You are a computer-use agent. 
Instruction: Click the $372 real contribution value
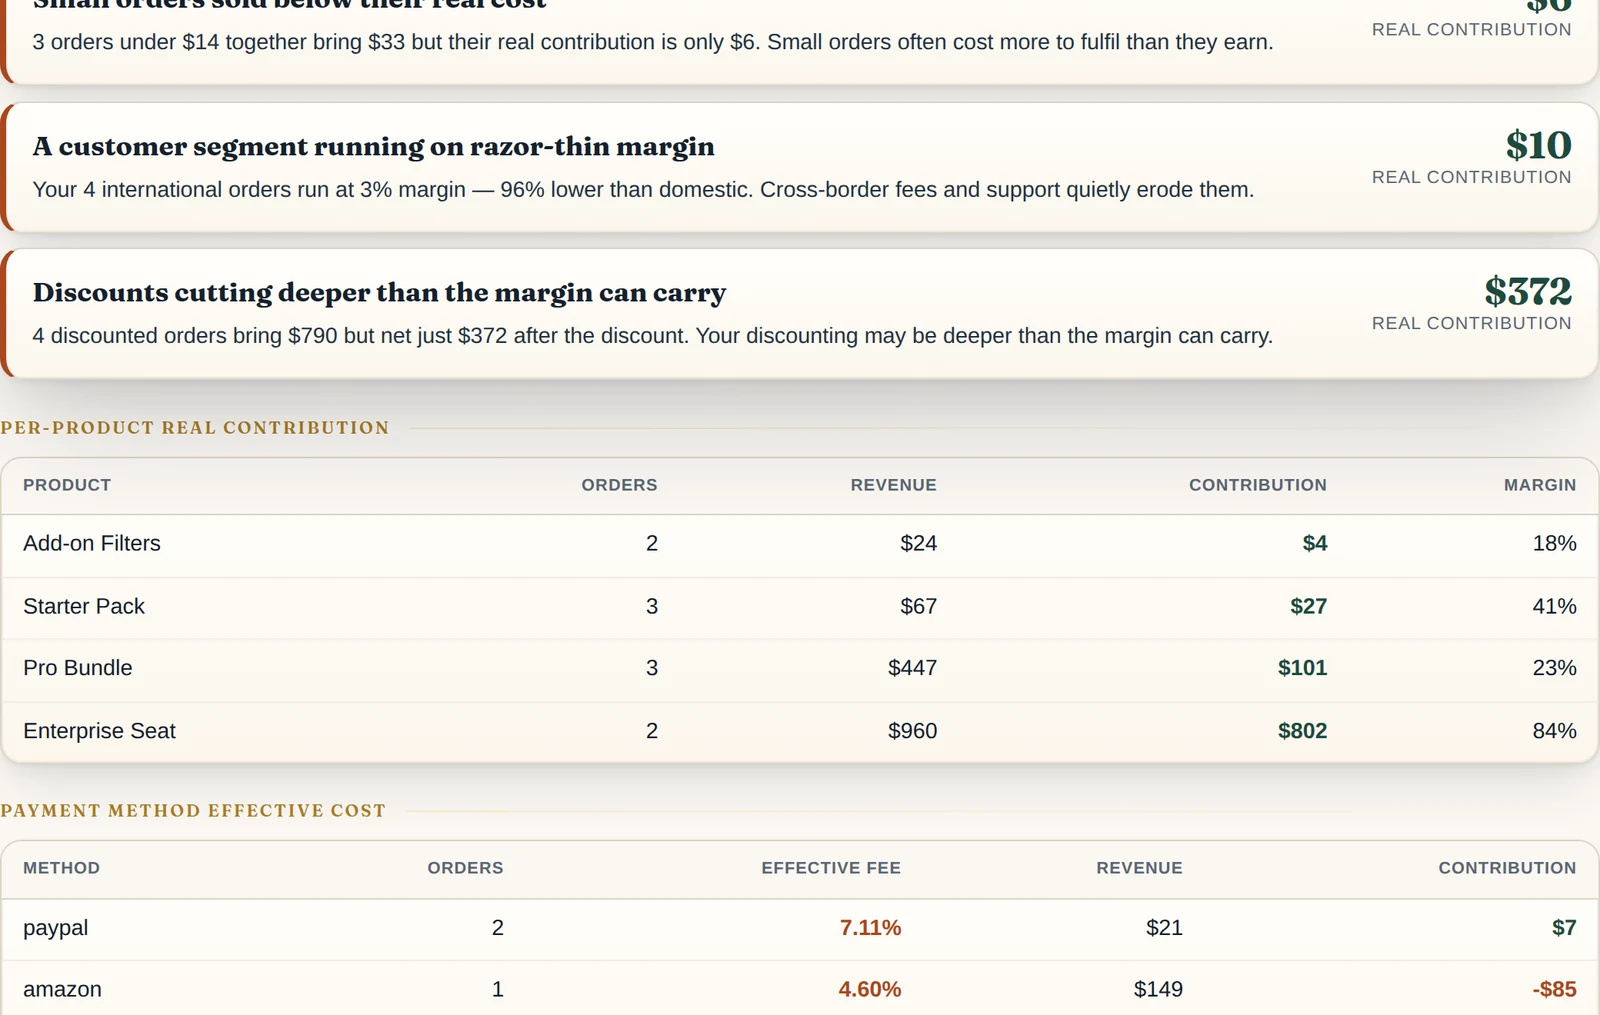[x=1527, y=292]
